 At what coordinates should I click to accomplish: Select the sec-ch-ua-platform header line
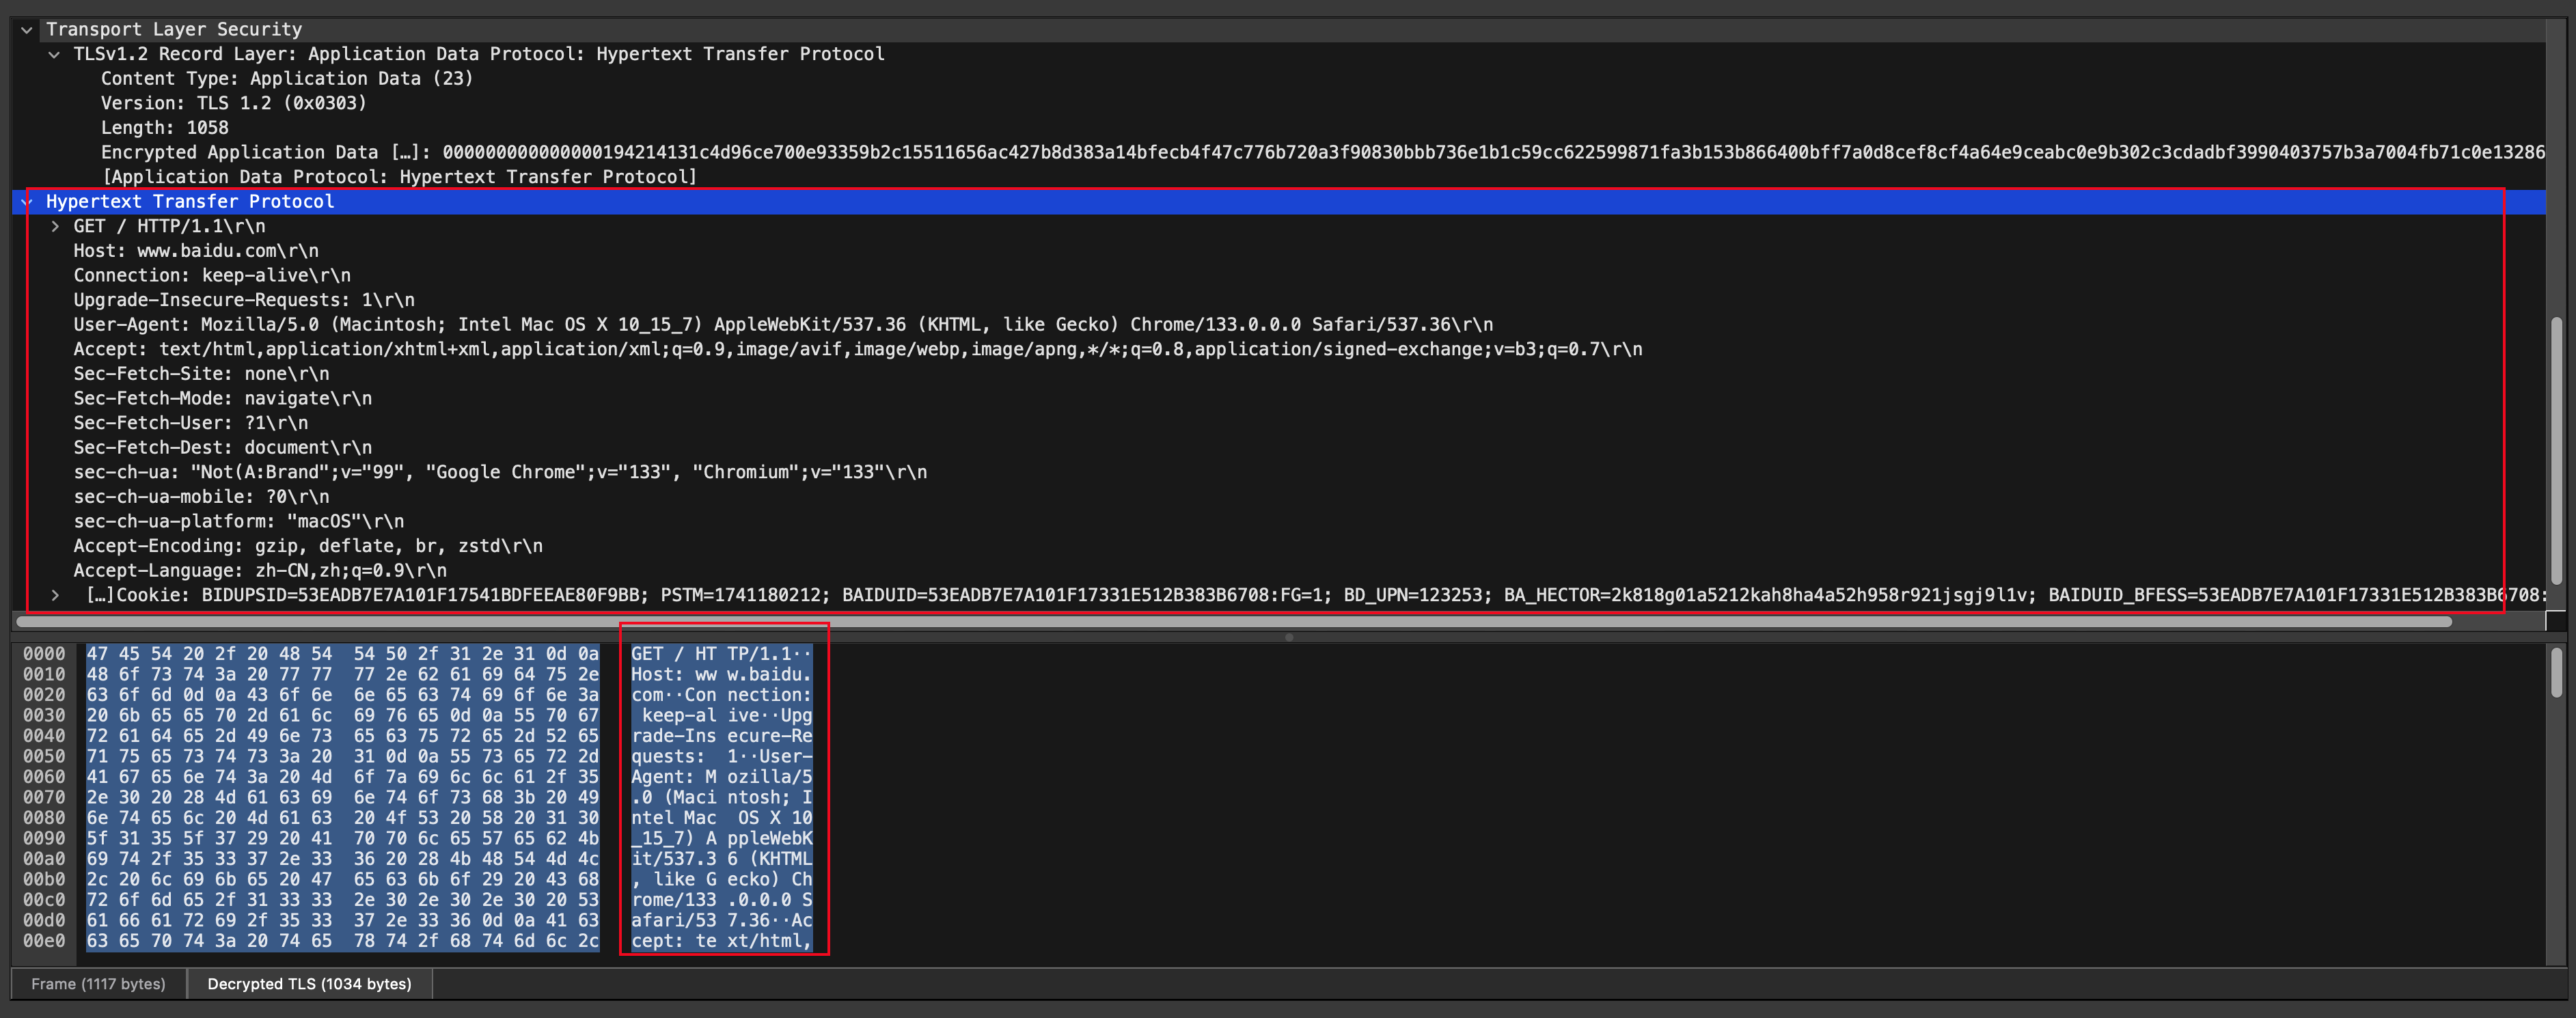[238, 522]
